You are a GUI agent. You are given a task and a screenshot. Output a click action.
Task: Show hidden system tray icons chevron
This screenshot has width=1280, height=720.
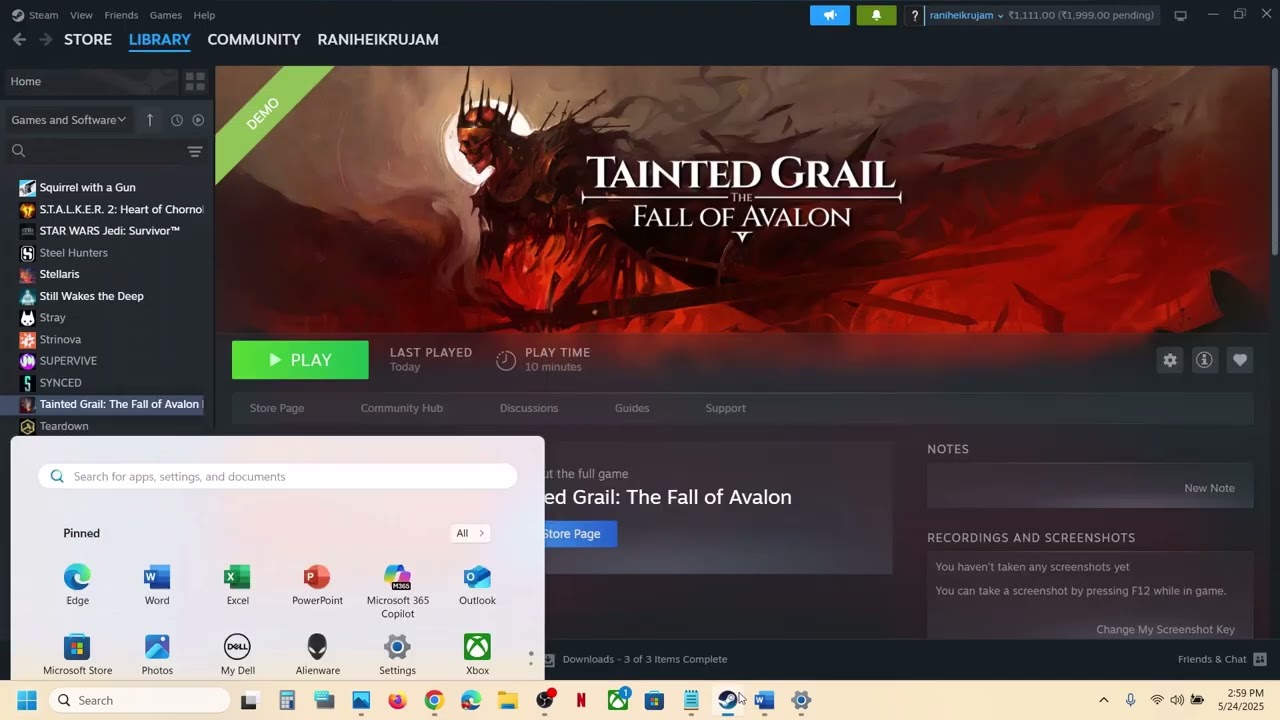pos(1103,700)
